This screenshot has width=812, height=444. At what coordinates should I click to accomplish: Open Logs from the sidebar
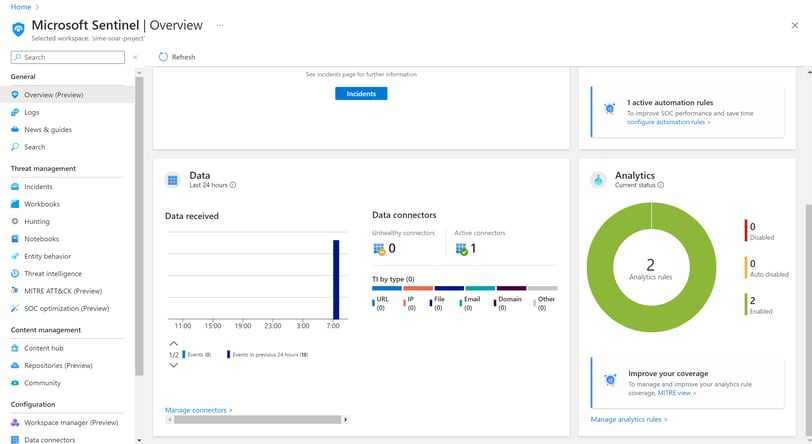(32, 112)
